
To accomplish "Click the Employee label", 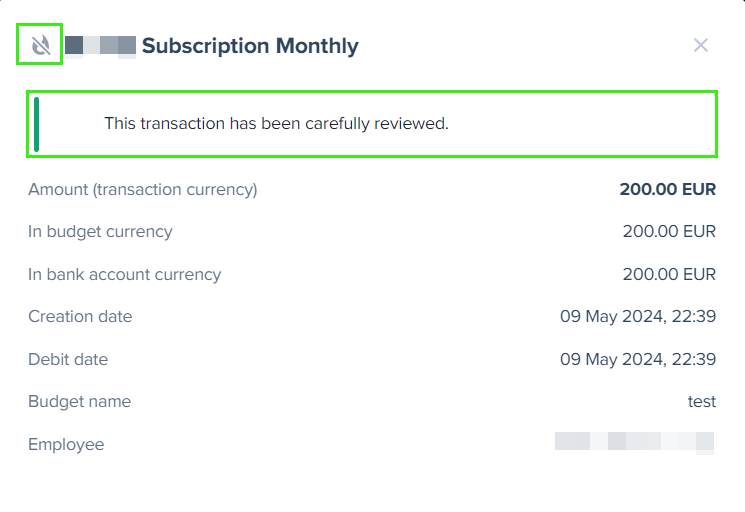I will coord(66,445).
